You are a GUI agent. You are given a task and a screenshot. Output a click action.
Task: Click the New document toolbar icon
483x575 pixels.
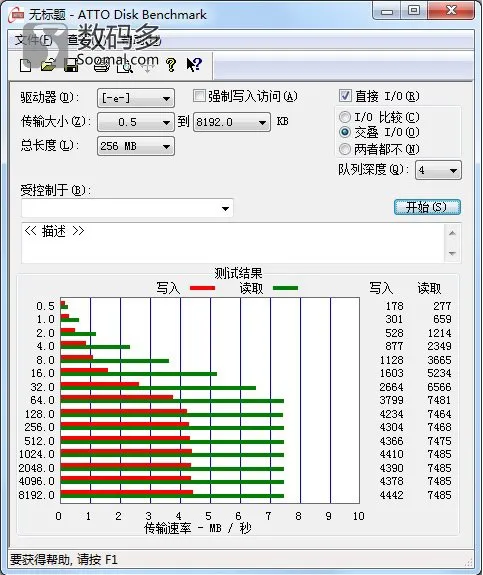tap(25, 65)
